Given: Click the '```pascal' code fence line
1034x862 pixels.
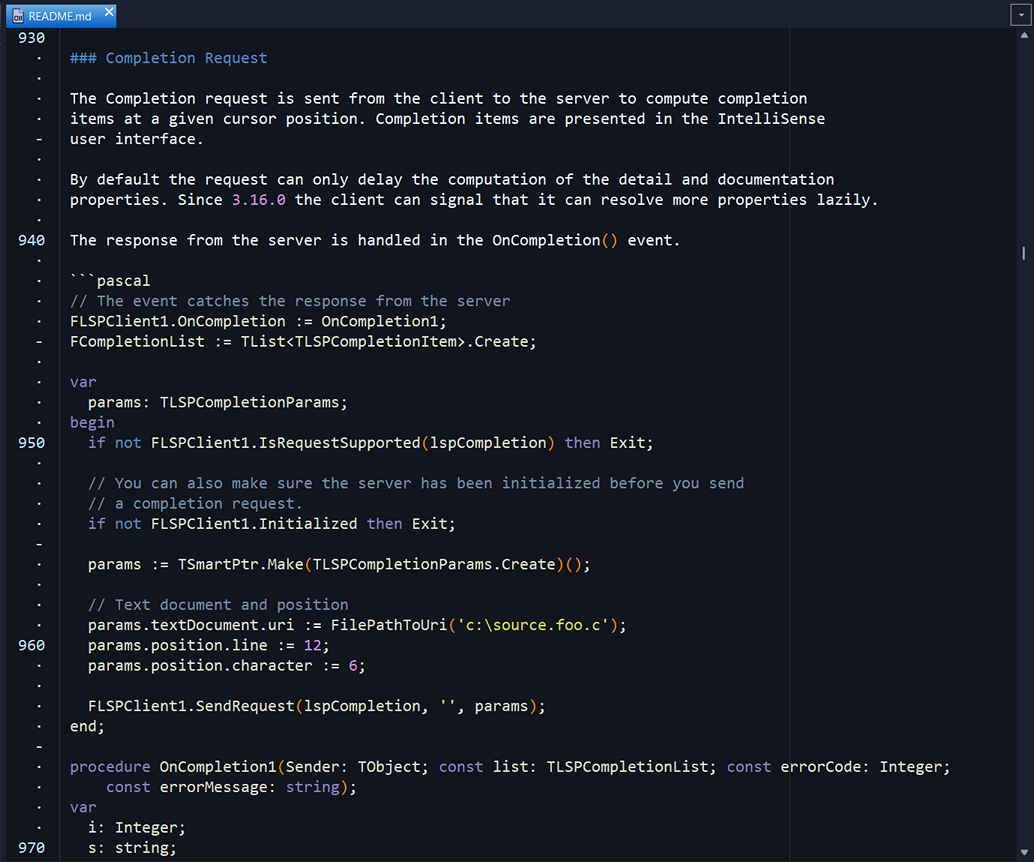Looking at the screenshot, I should (x=110, y=281).
